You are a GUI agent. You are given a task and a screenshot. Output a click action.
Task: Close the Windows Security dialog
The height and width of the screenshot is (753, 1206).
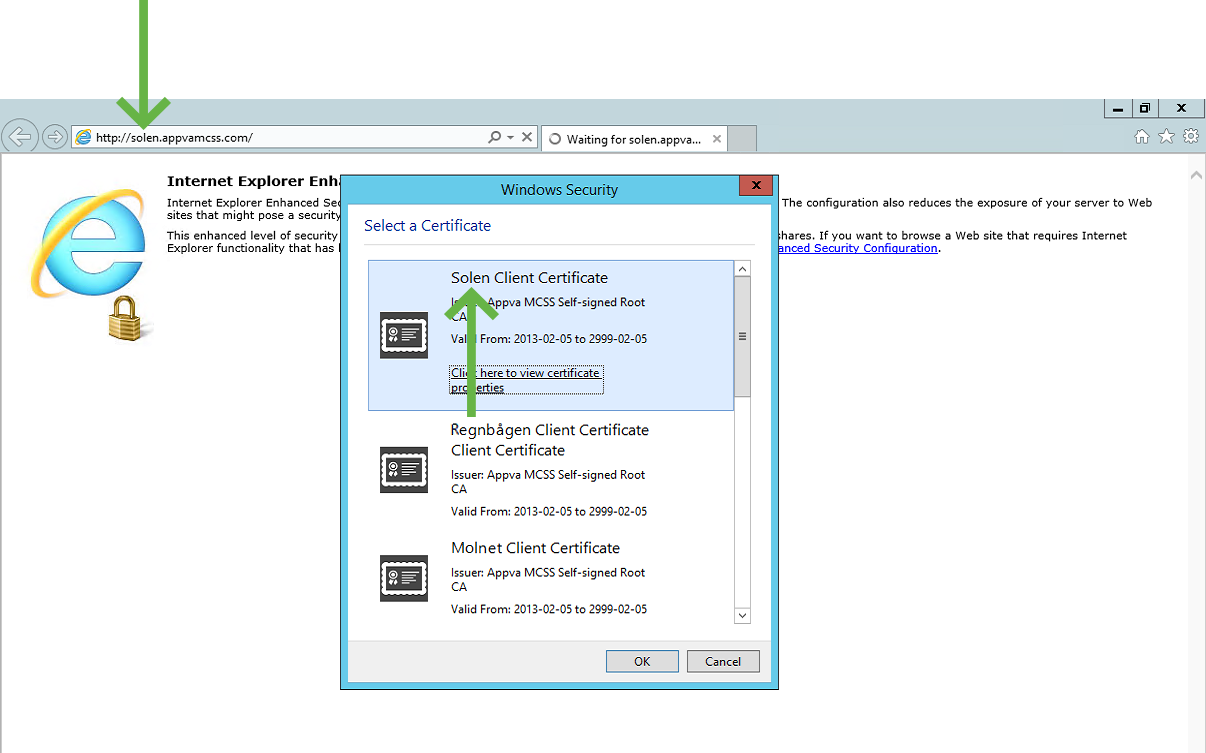(x=755, y=186)
